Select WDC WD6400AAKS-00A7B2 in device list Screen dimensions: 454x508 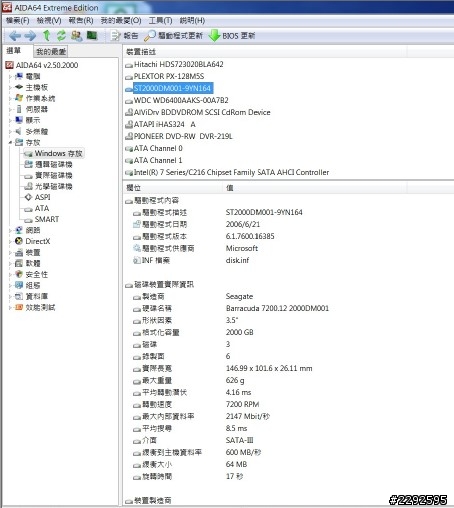181,100
